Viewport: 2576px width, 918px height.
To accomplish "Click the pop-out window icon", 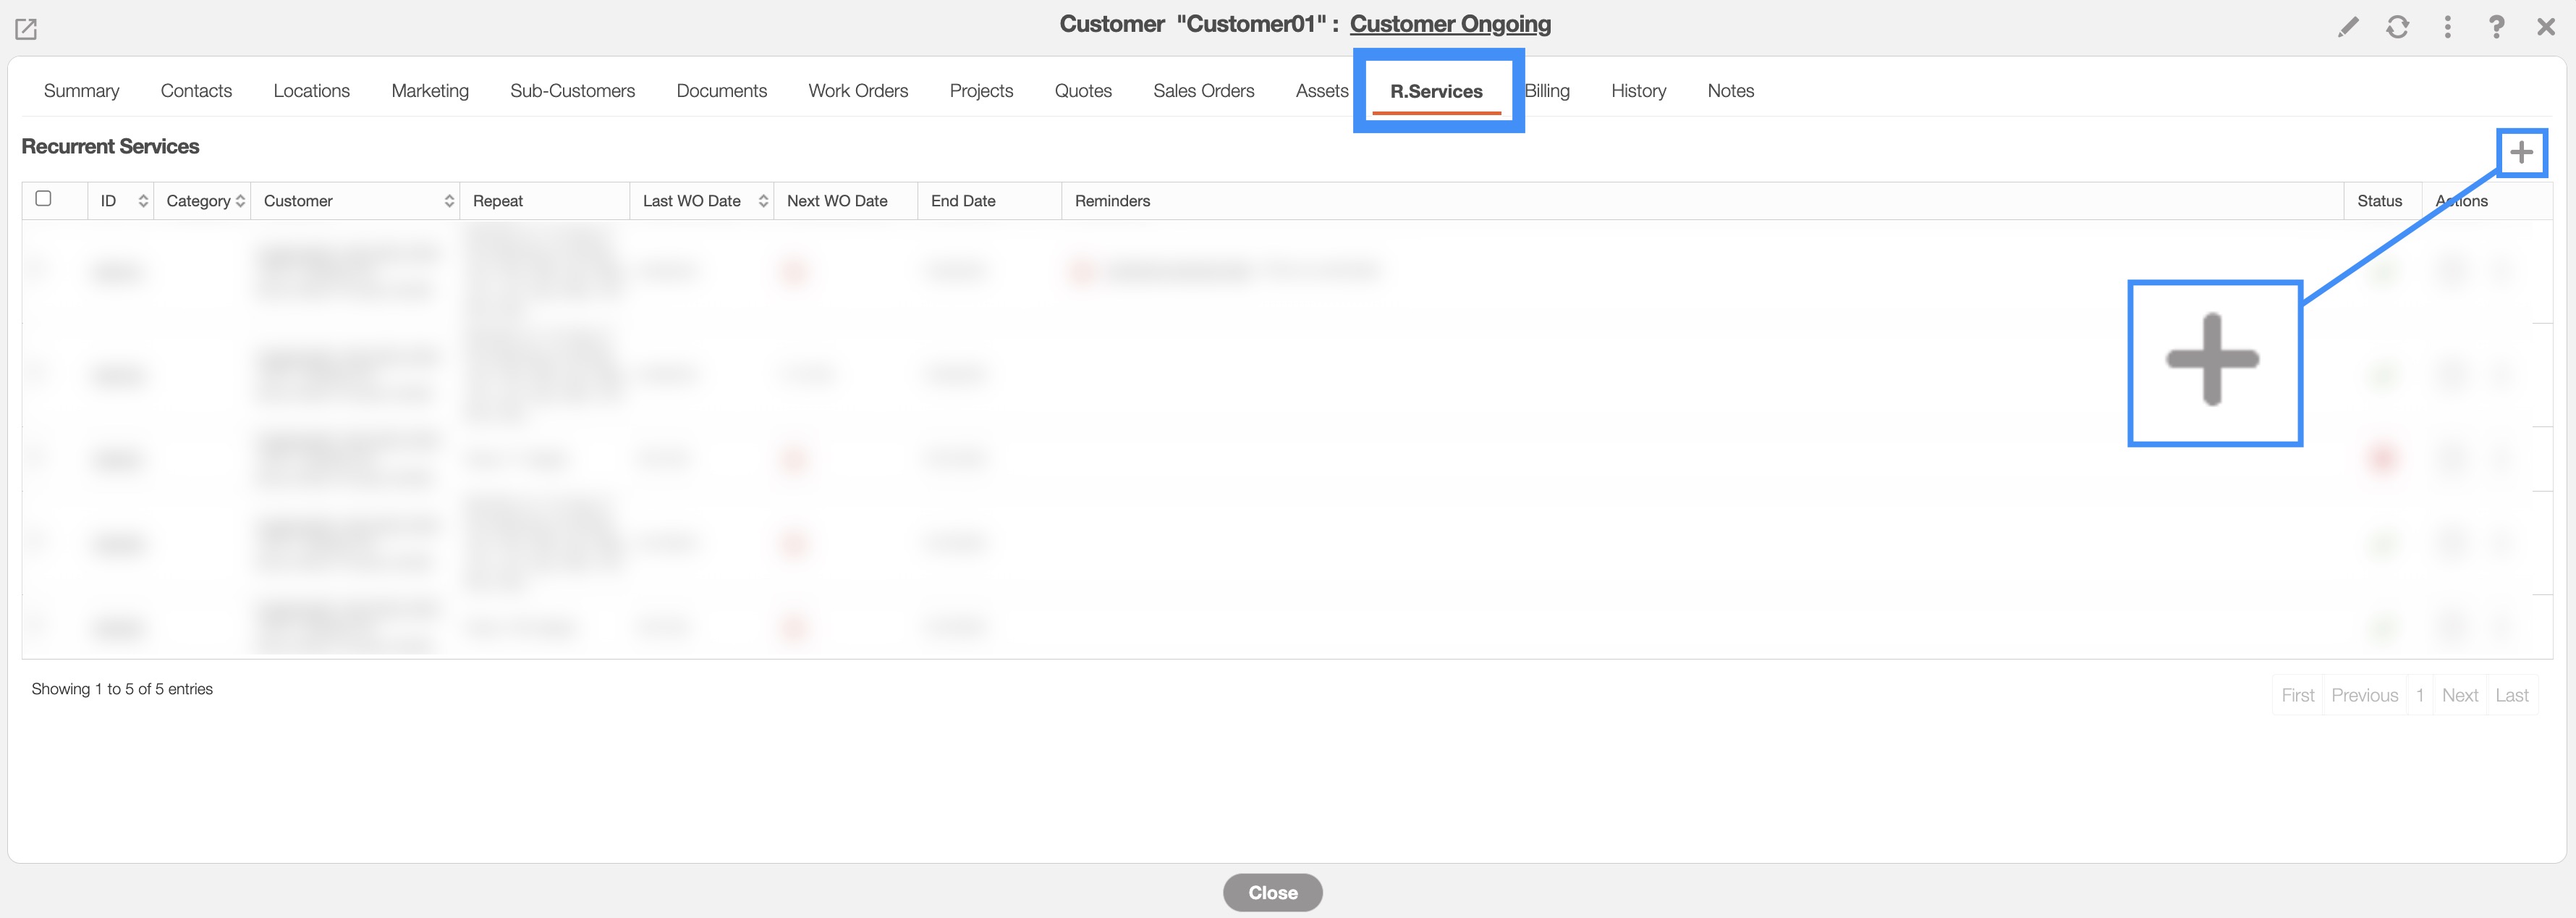I will (x=26, y=29).
